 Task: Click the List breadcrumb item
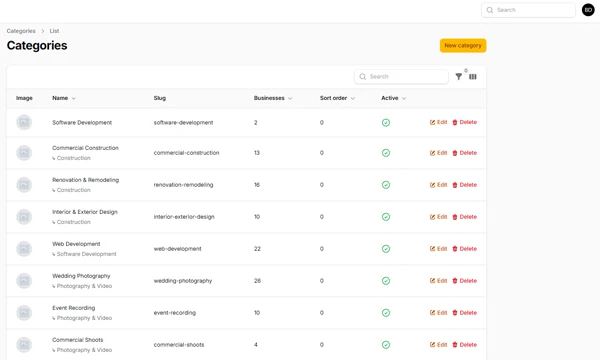[x=54, y=31]
